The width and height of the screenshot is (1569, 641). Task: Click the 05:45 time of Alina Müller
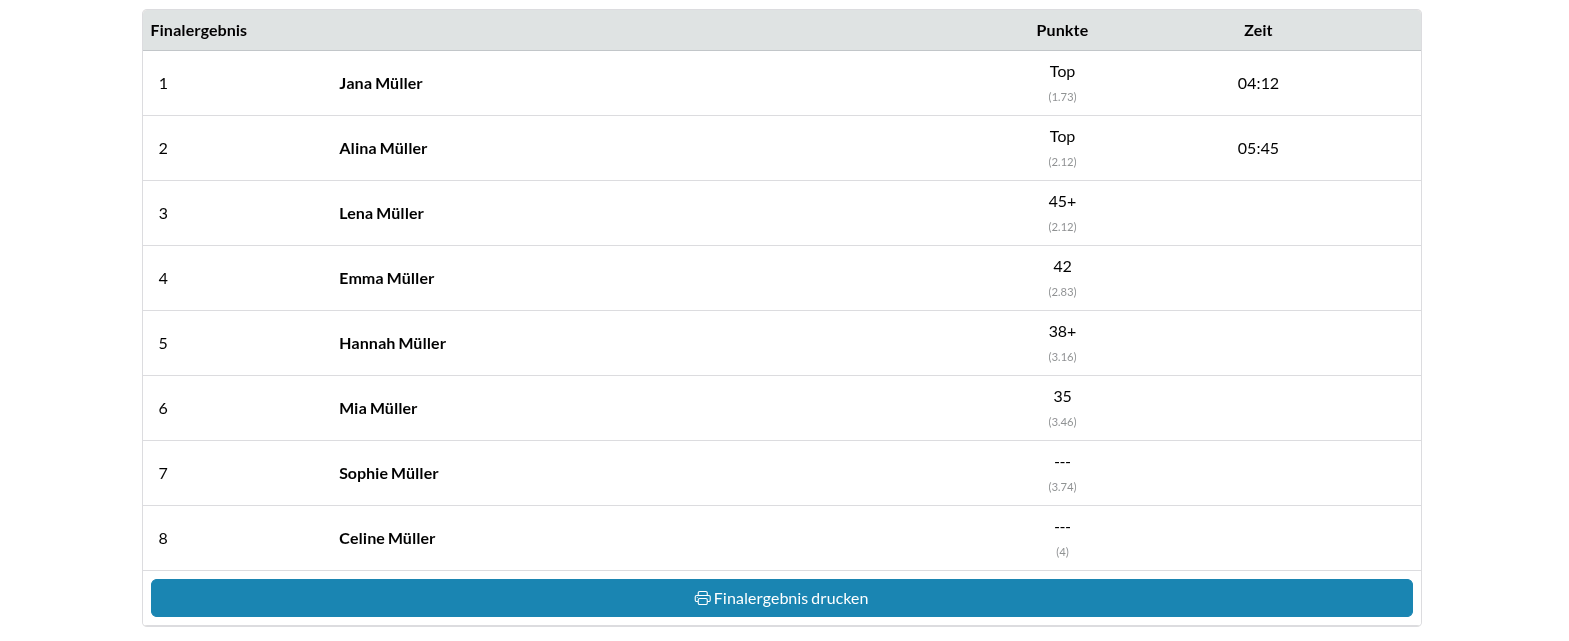1257,149
